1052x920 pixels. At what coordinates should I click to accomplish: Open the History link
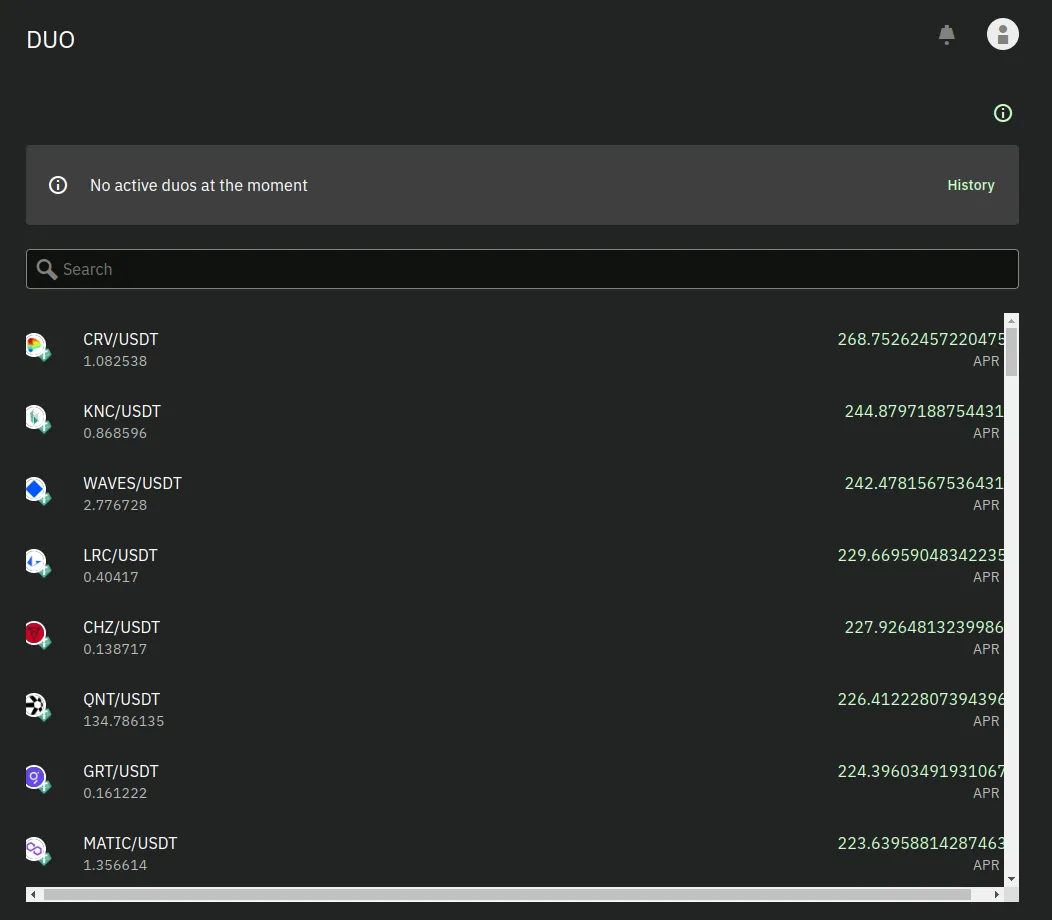click(970, 185)
